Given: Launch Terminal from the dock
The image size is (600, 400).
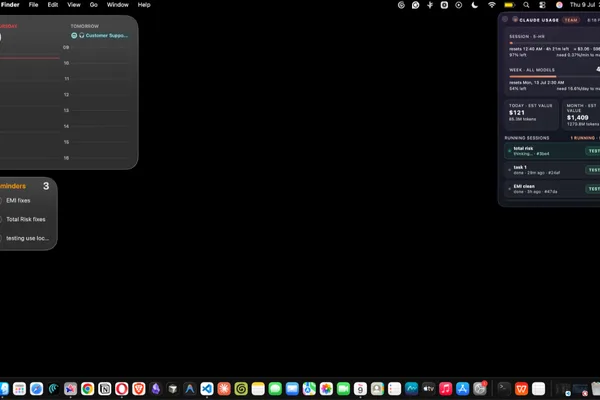Looking at the screenshot, I should click(504, 389).
